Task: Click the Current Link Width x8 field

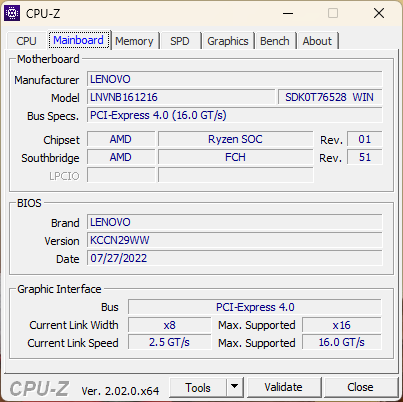Action: pyautogui.click(x=170, y=325)
